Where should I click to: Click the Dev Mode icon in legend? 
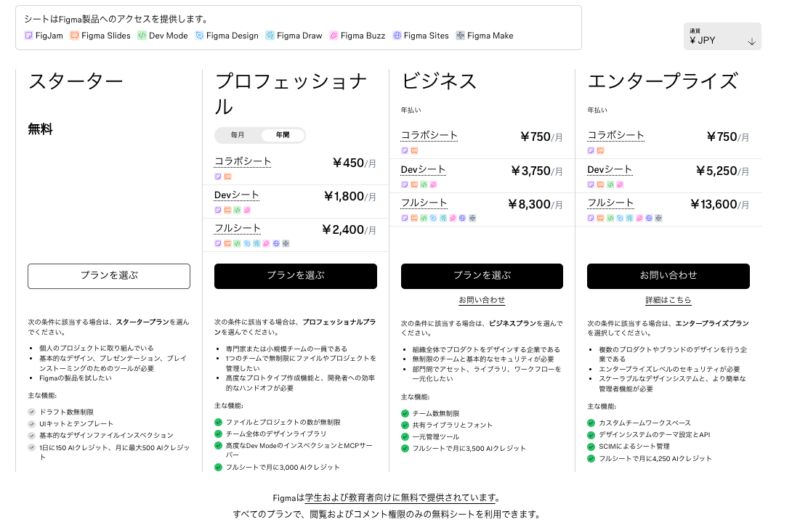[142, 35]
